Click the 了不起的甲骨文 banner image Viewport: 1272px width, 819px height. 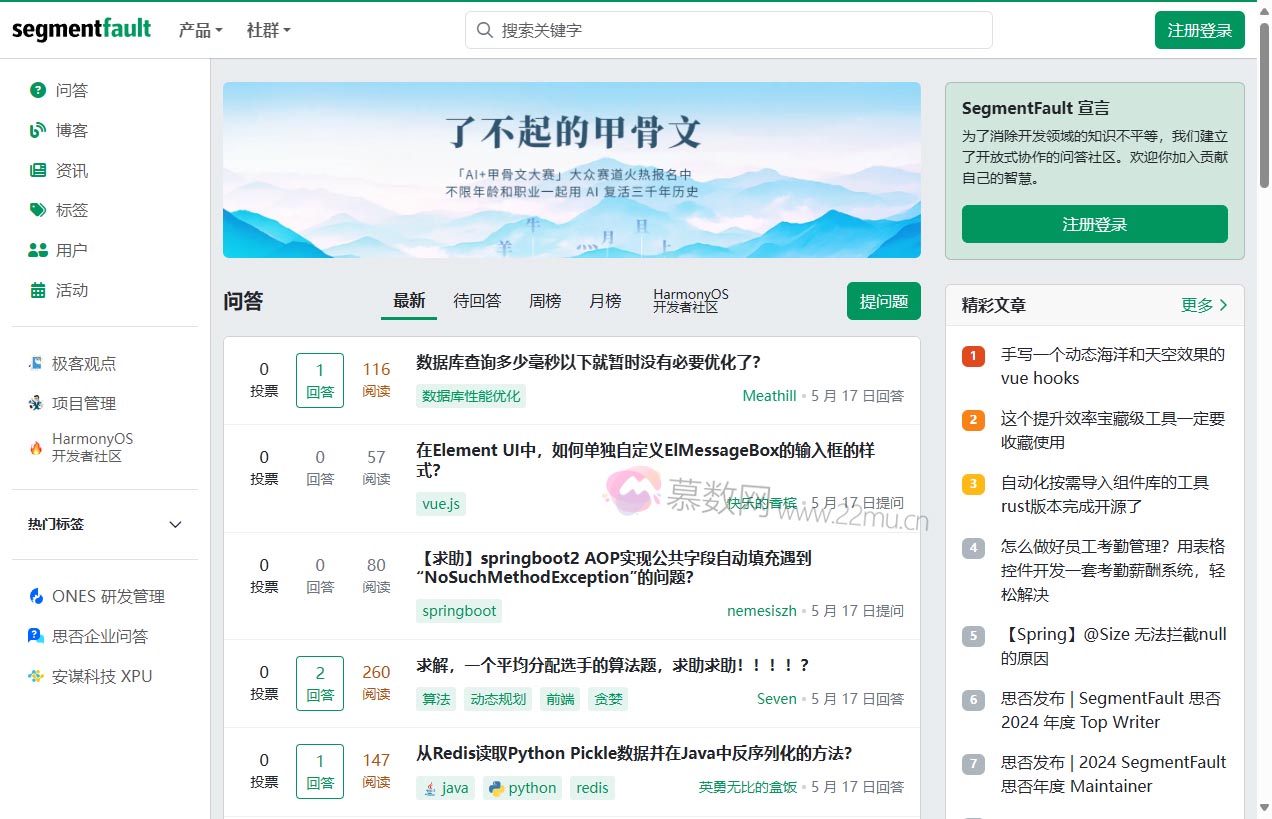pos(571,170)
